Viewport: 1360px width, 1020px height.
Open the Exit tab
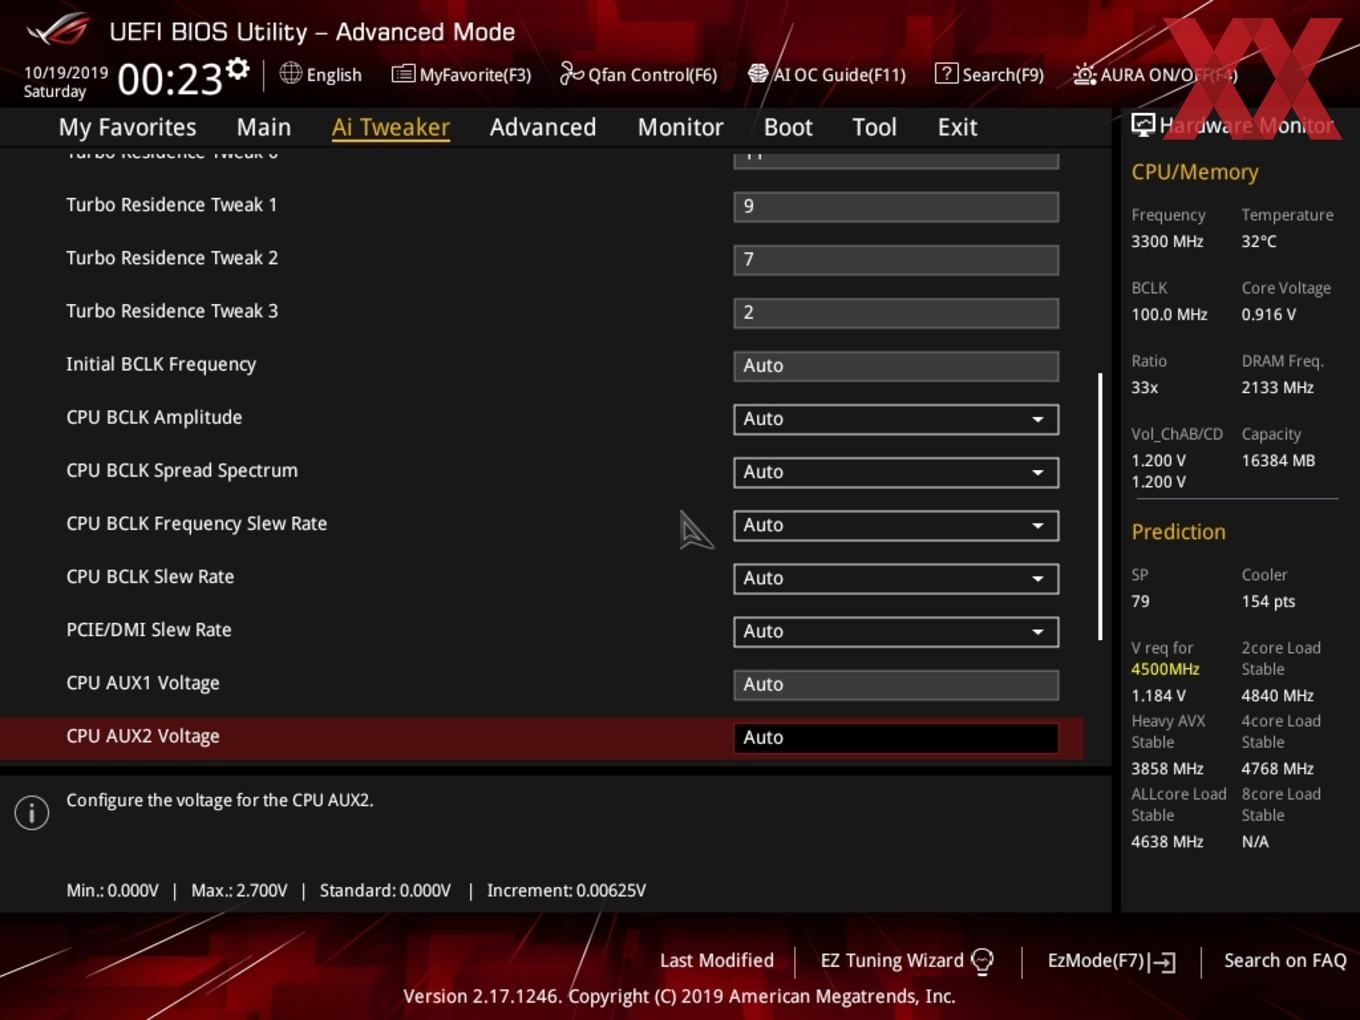(957, 127)
